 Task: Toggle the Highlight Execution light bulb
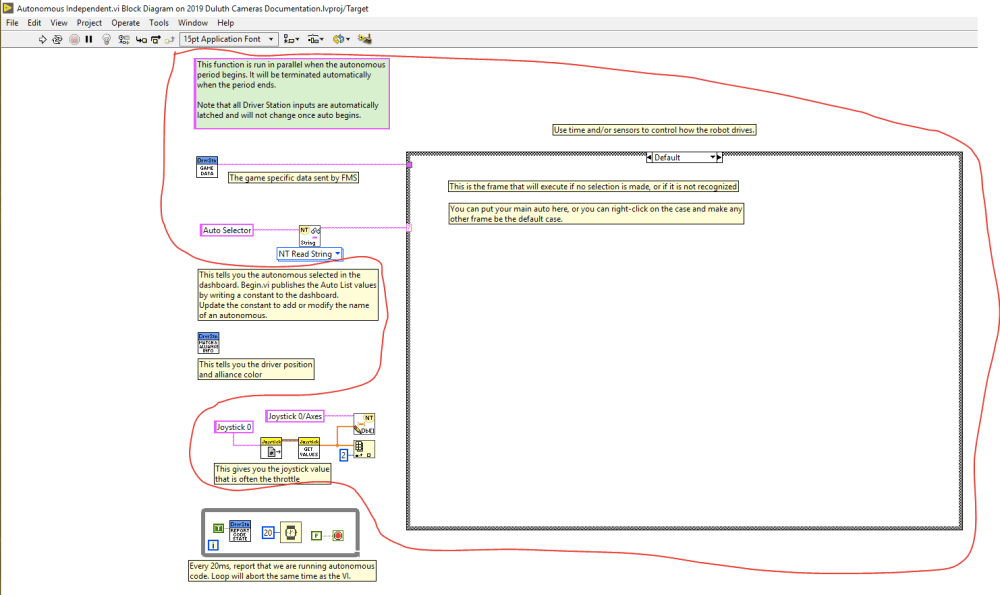coord(106,39)
